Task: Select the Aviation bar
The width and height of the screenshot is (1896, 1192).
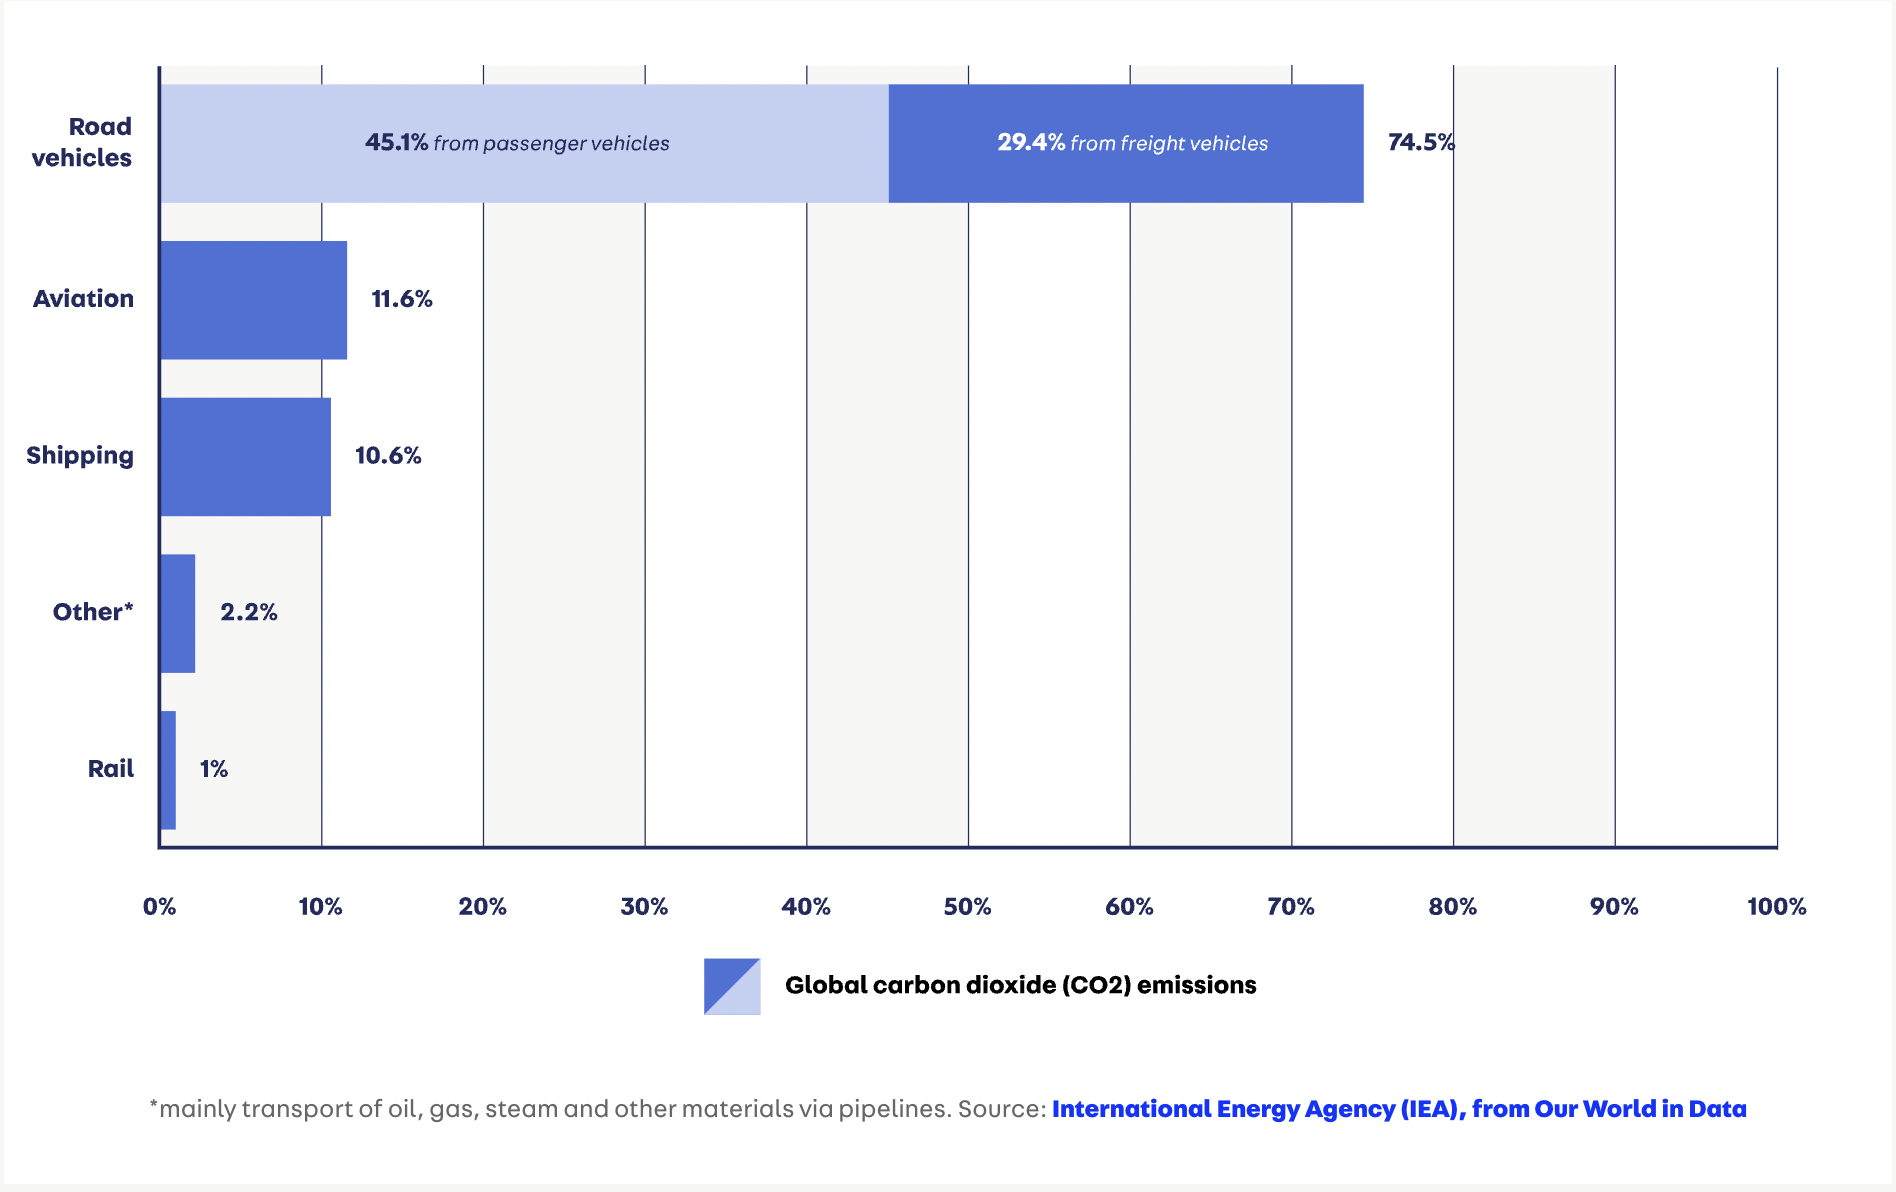Action: 254,300
